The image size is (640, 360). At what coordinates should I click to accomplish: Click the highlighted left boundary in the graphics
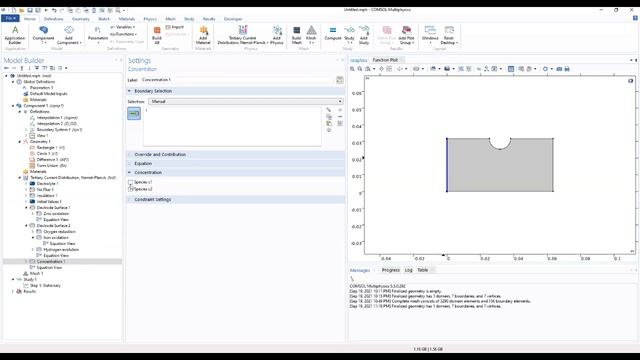click(447, 165)
